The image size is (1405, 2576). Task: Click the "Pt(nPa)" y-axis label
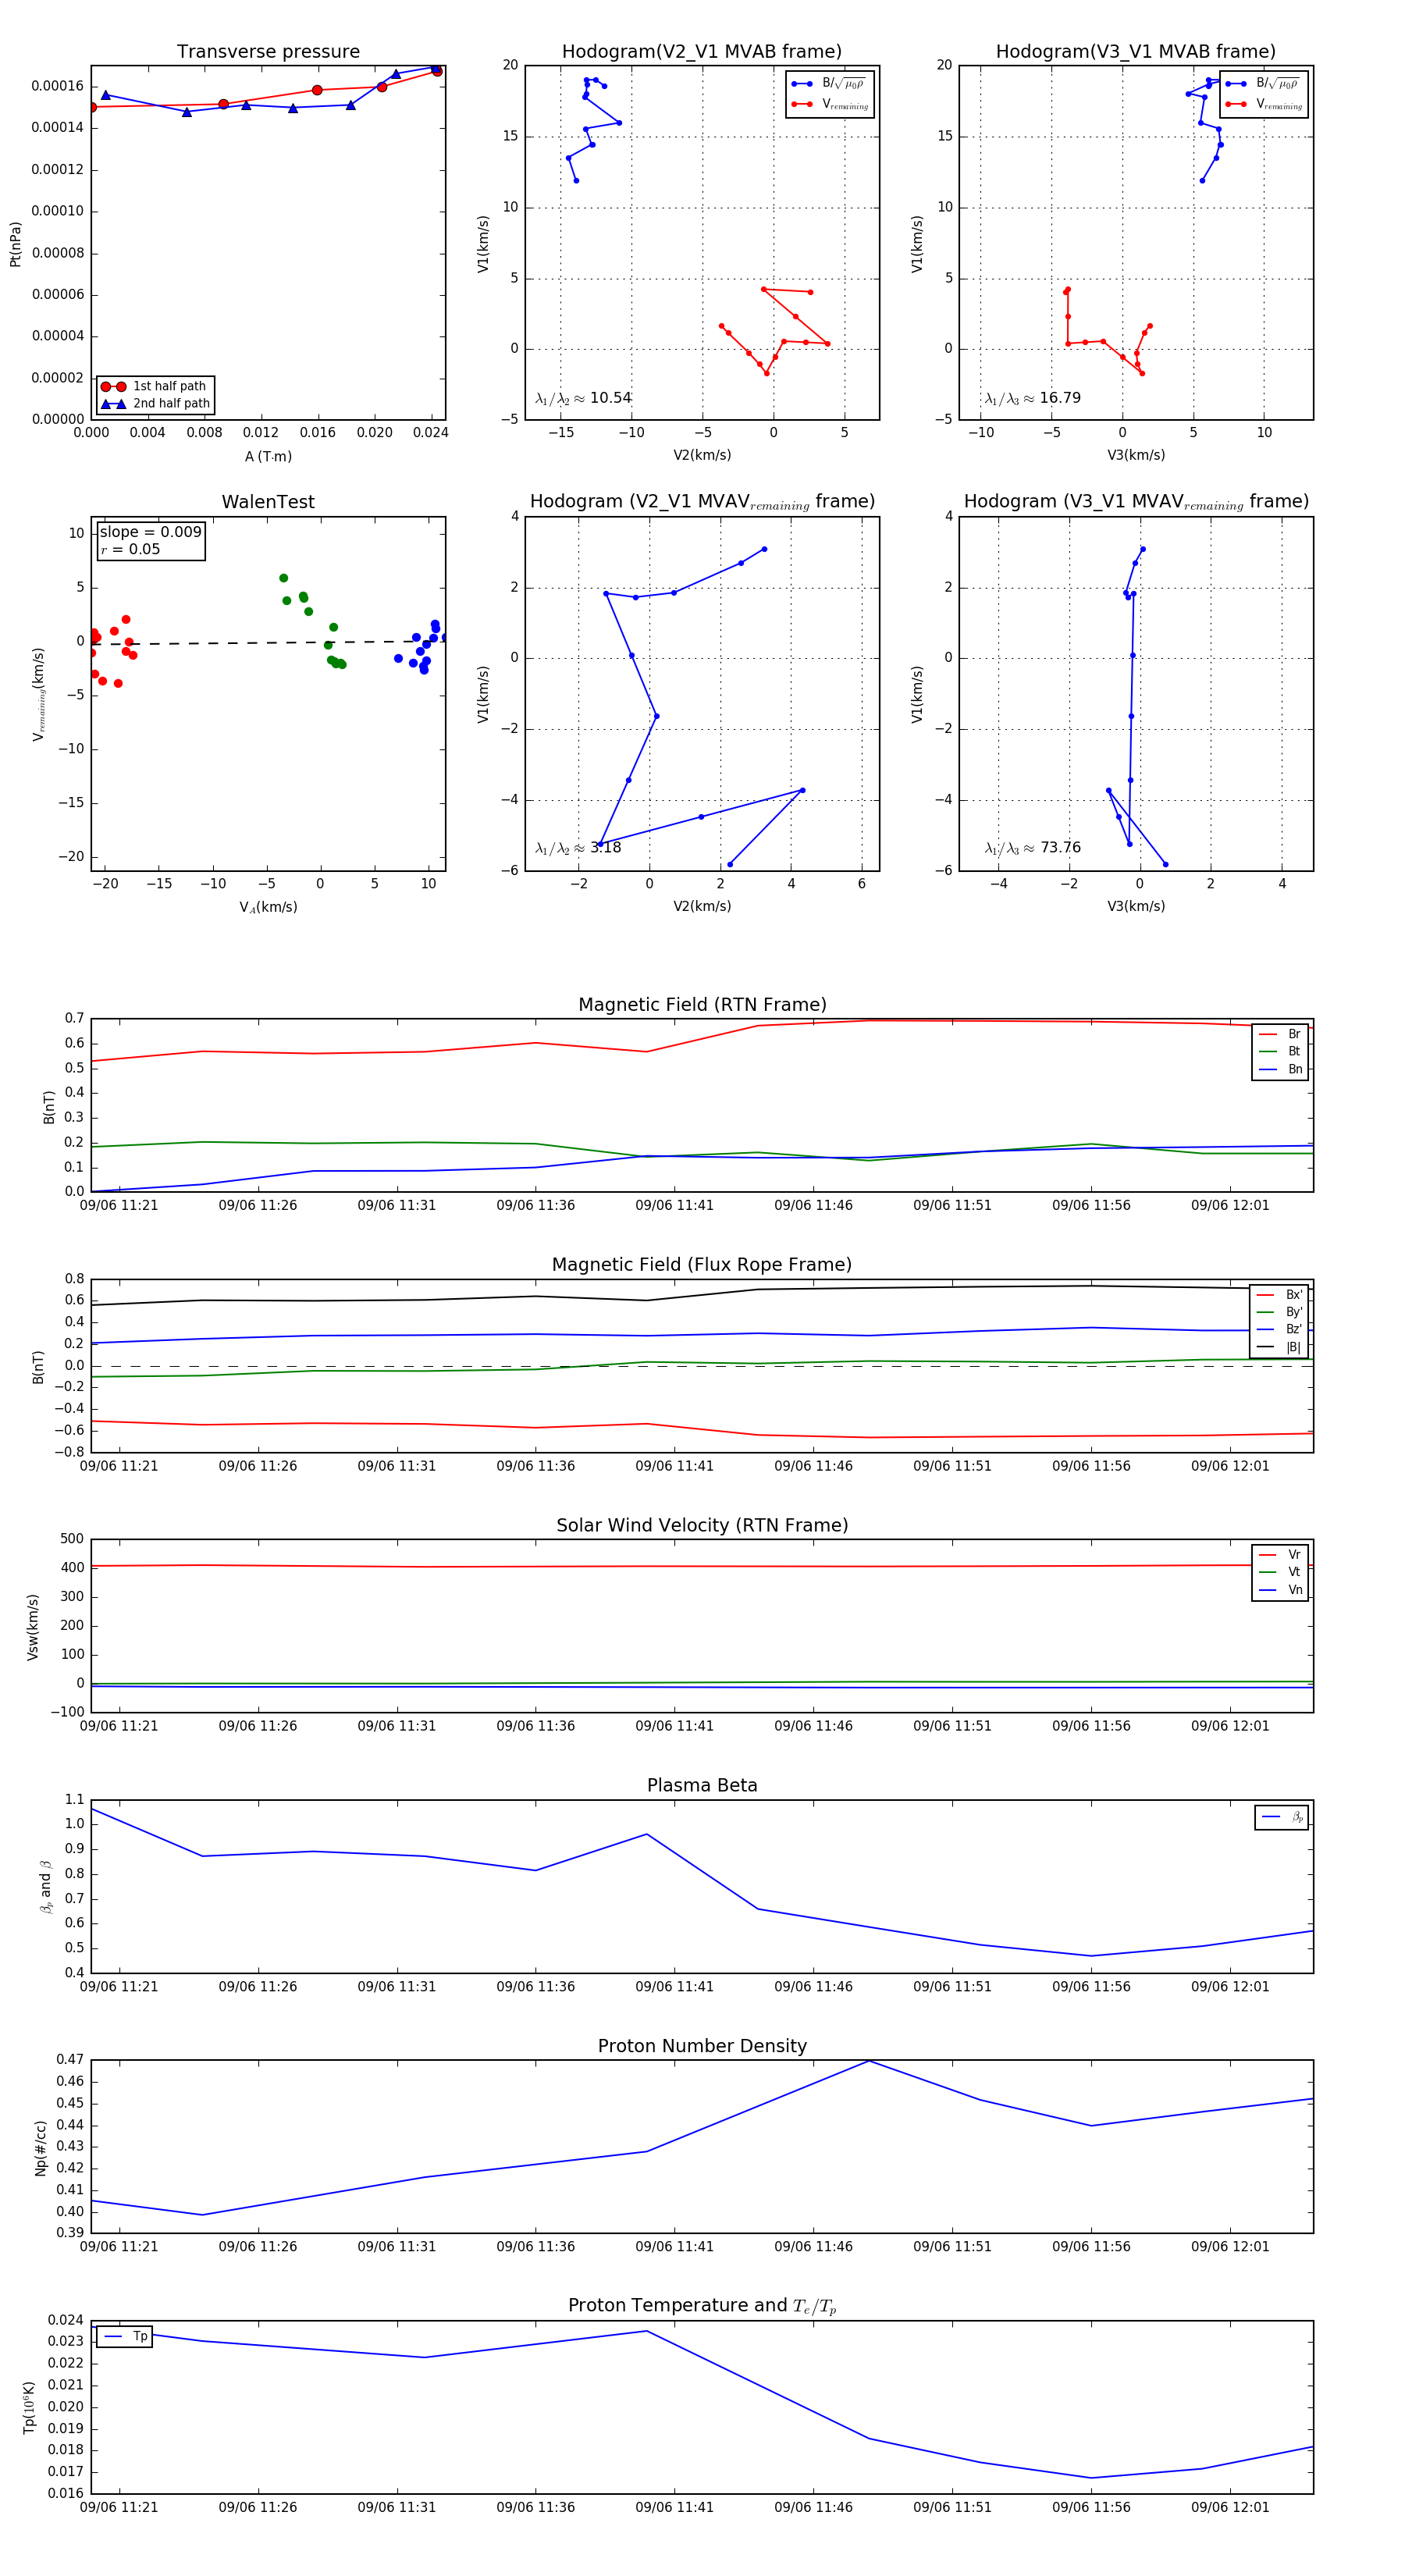pyautogui.click(x=15, y=244)
